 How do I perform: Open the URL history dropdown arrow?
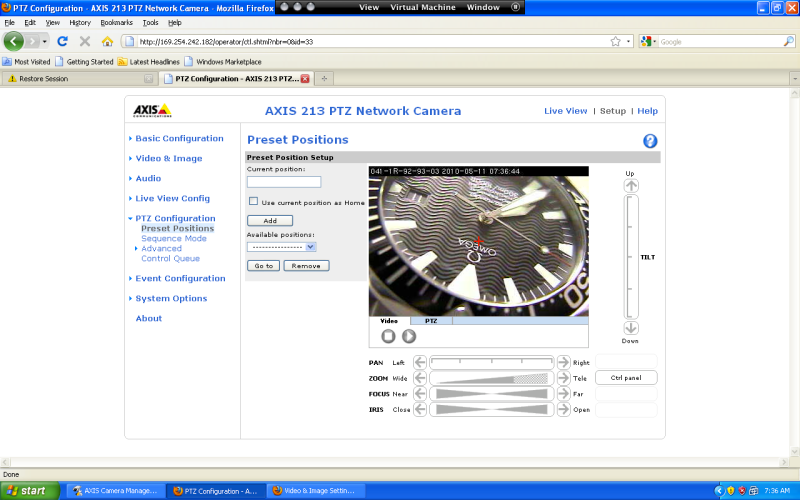tap(629, 41)
